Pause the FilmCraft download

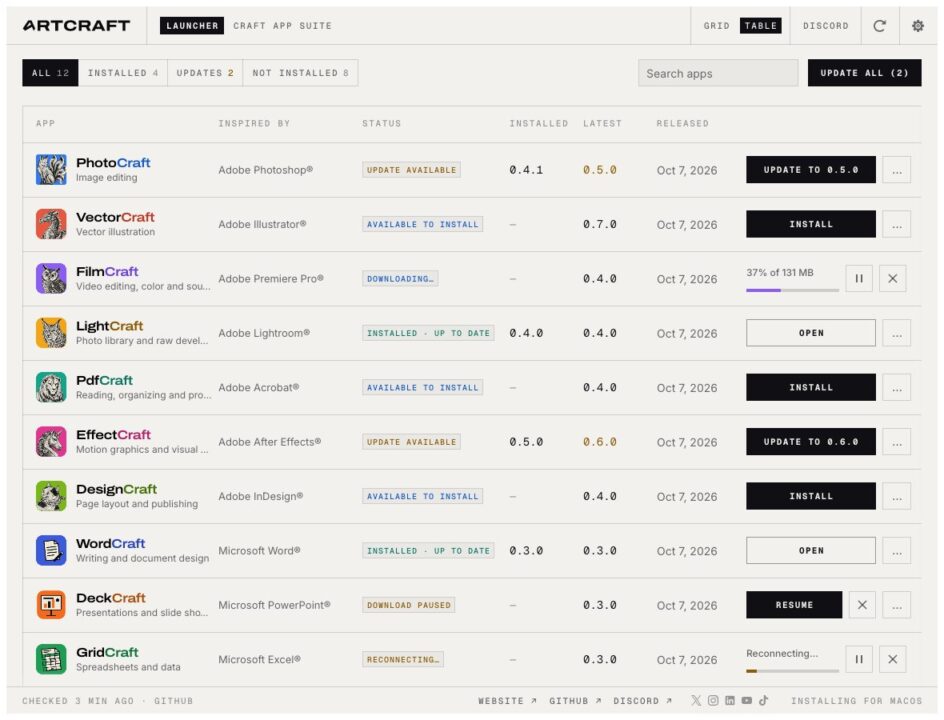pos(859,279)
